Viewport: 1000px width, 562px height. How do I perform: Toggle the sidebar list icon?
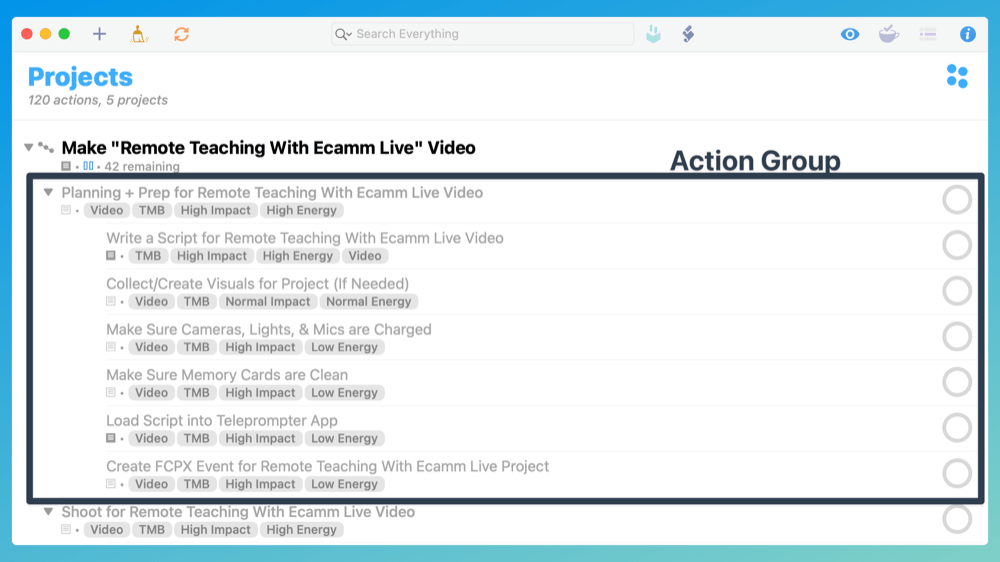pos(928,34)
